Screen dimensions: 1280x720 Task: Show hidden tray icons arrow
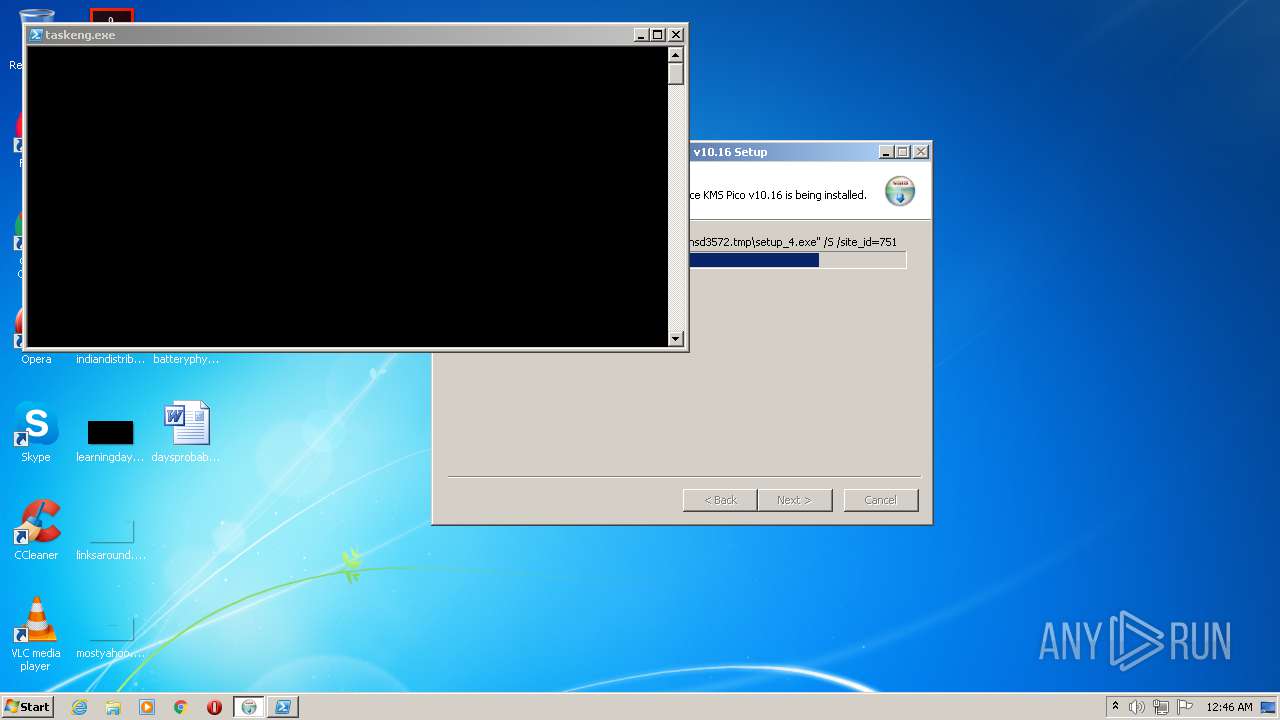click(x=1115, y=707)
